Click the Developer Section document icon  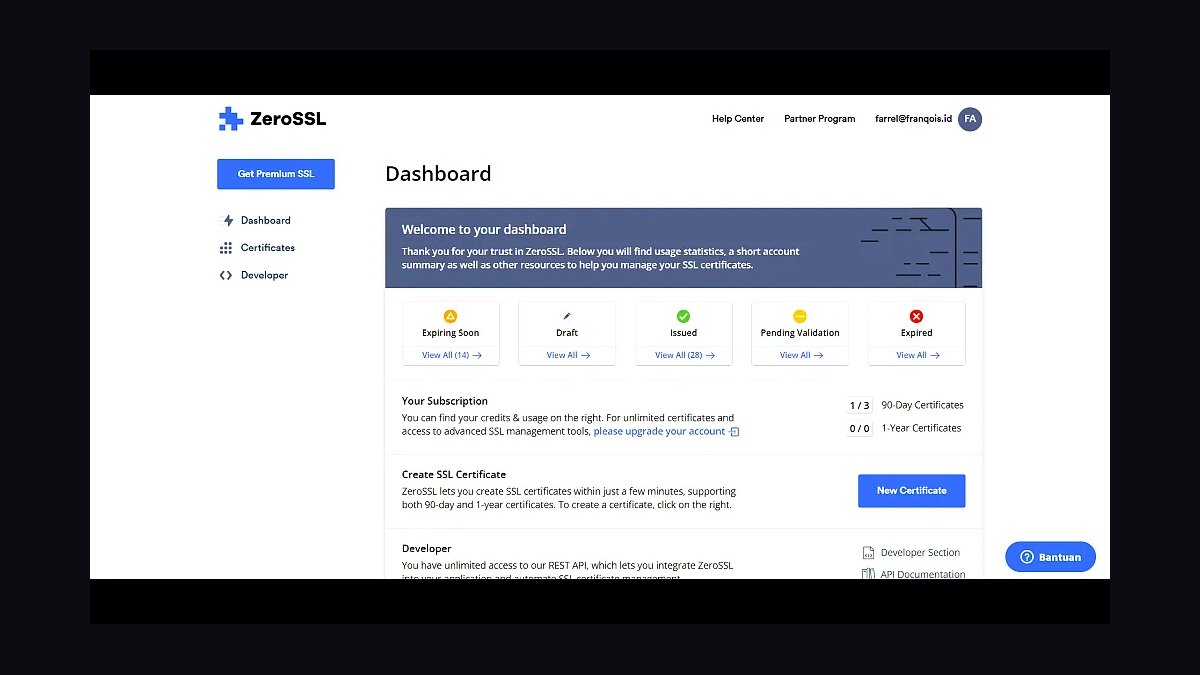pos(868,552)
